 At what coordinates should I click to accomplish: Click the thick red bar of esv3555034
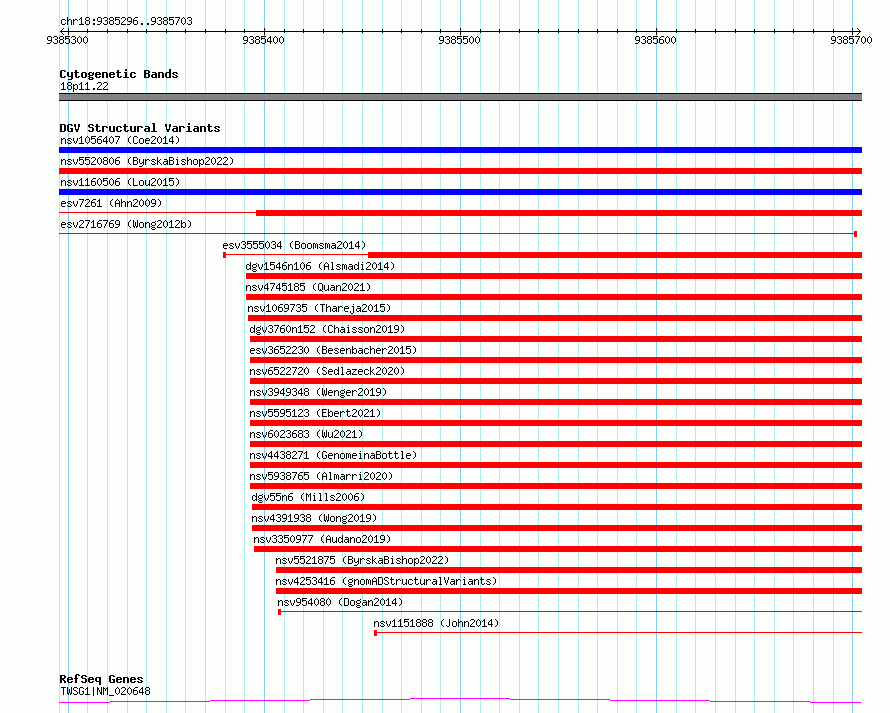615,255
